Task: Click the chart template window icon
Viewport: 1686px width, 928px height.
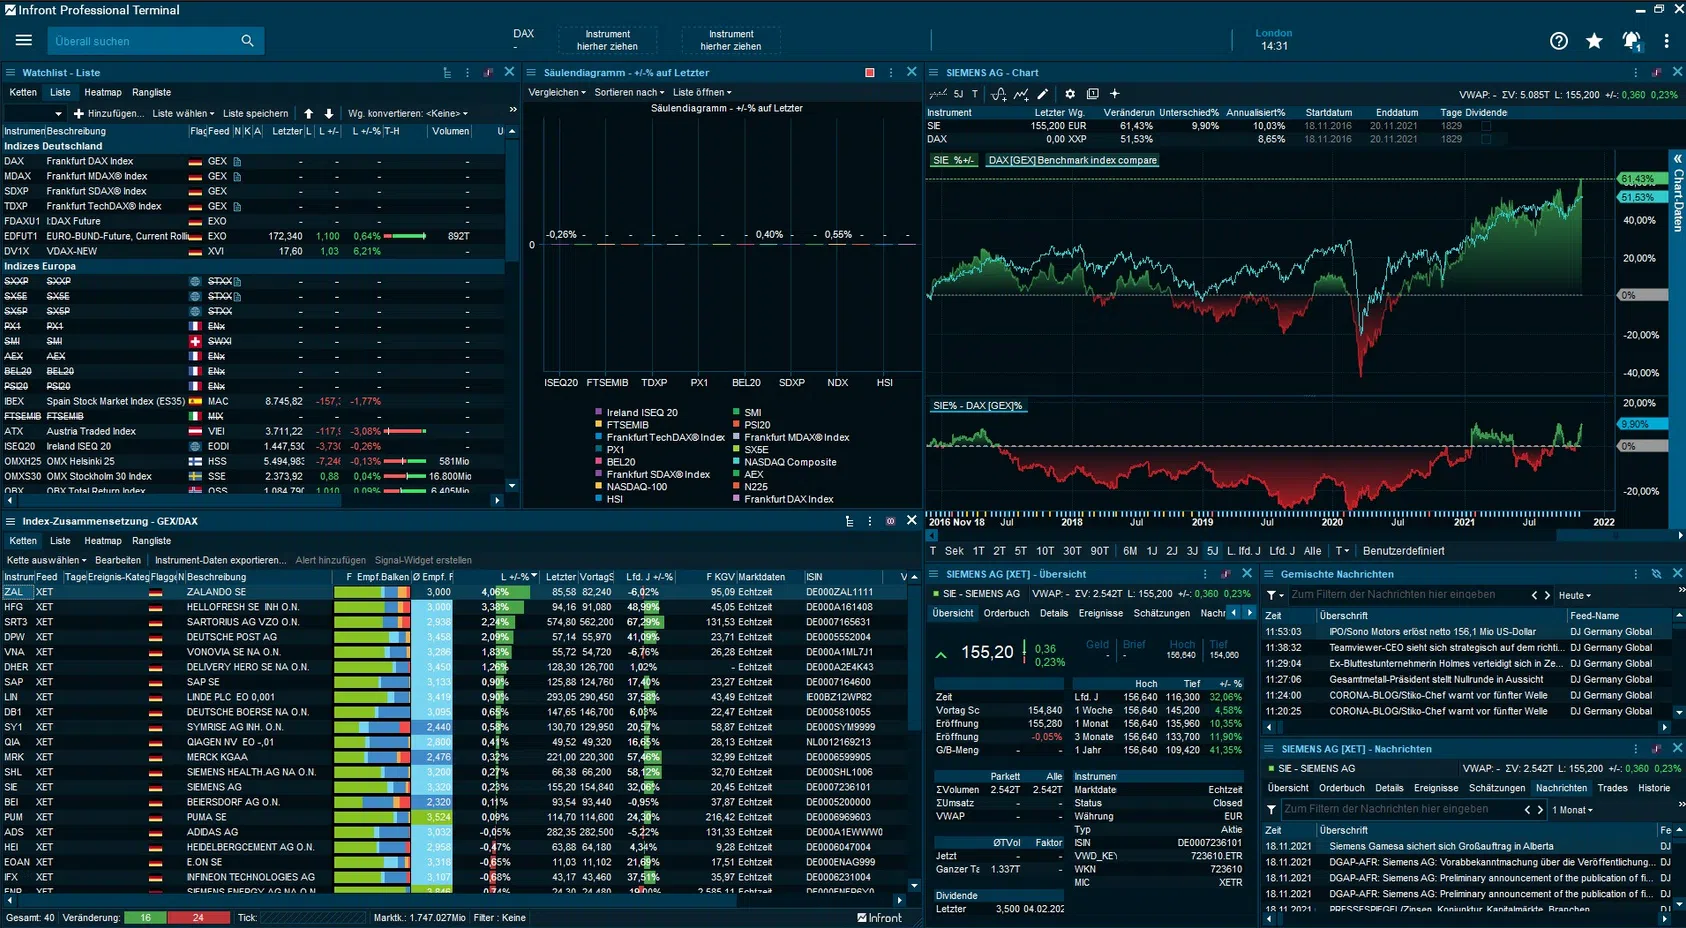Action: 1092,94
